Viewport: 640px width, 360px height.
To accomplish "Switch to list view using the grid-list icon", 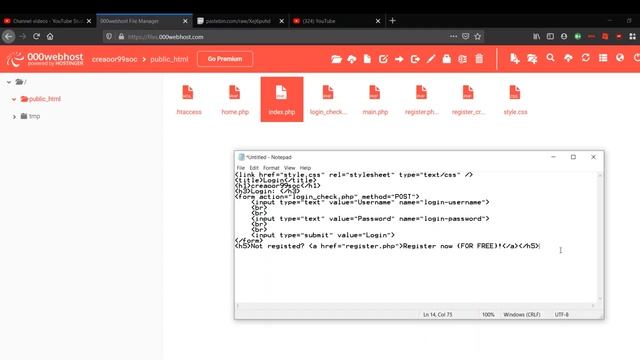I will tap(603, 58).
